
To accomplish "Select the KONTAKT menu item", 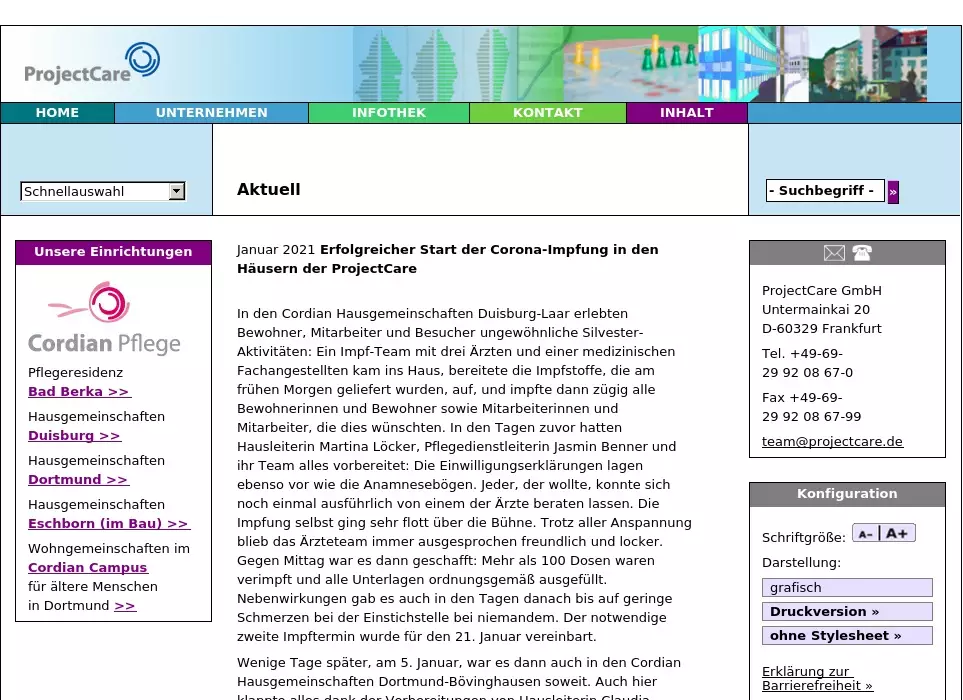I will click(547, 113).
